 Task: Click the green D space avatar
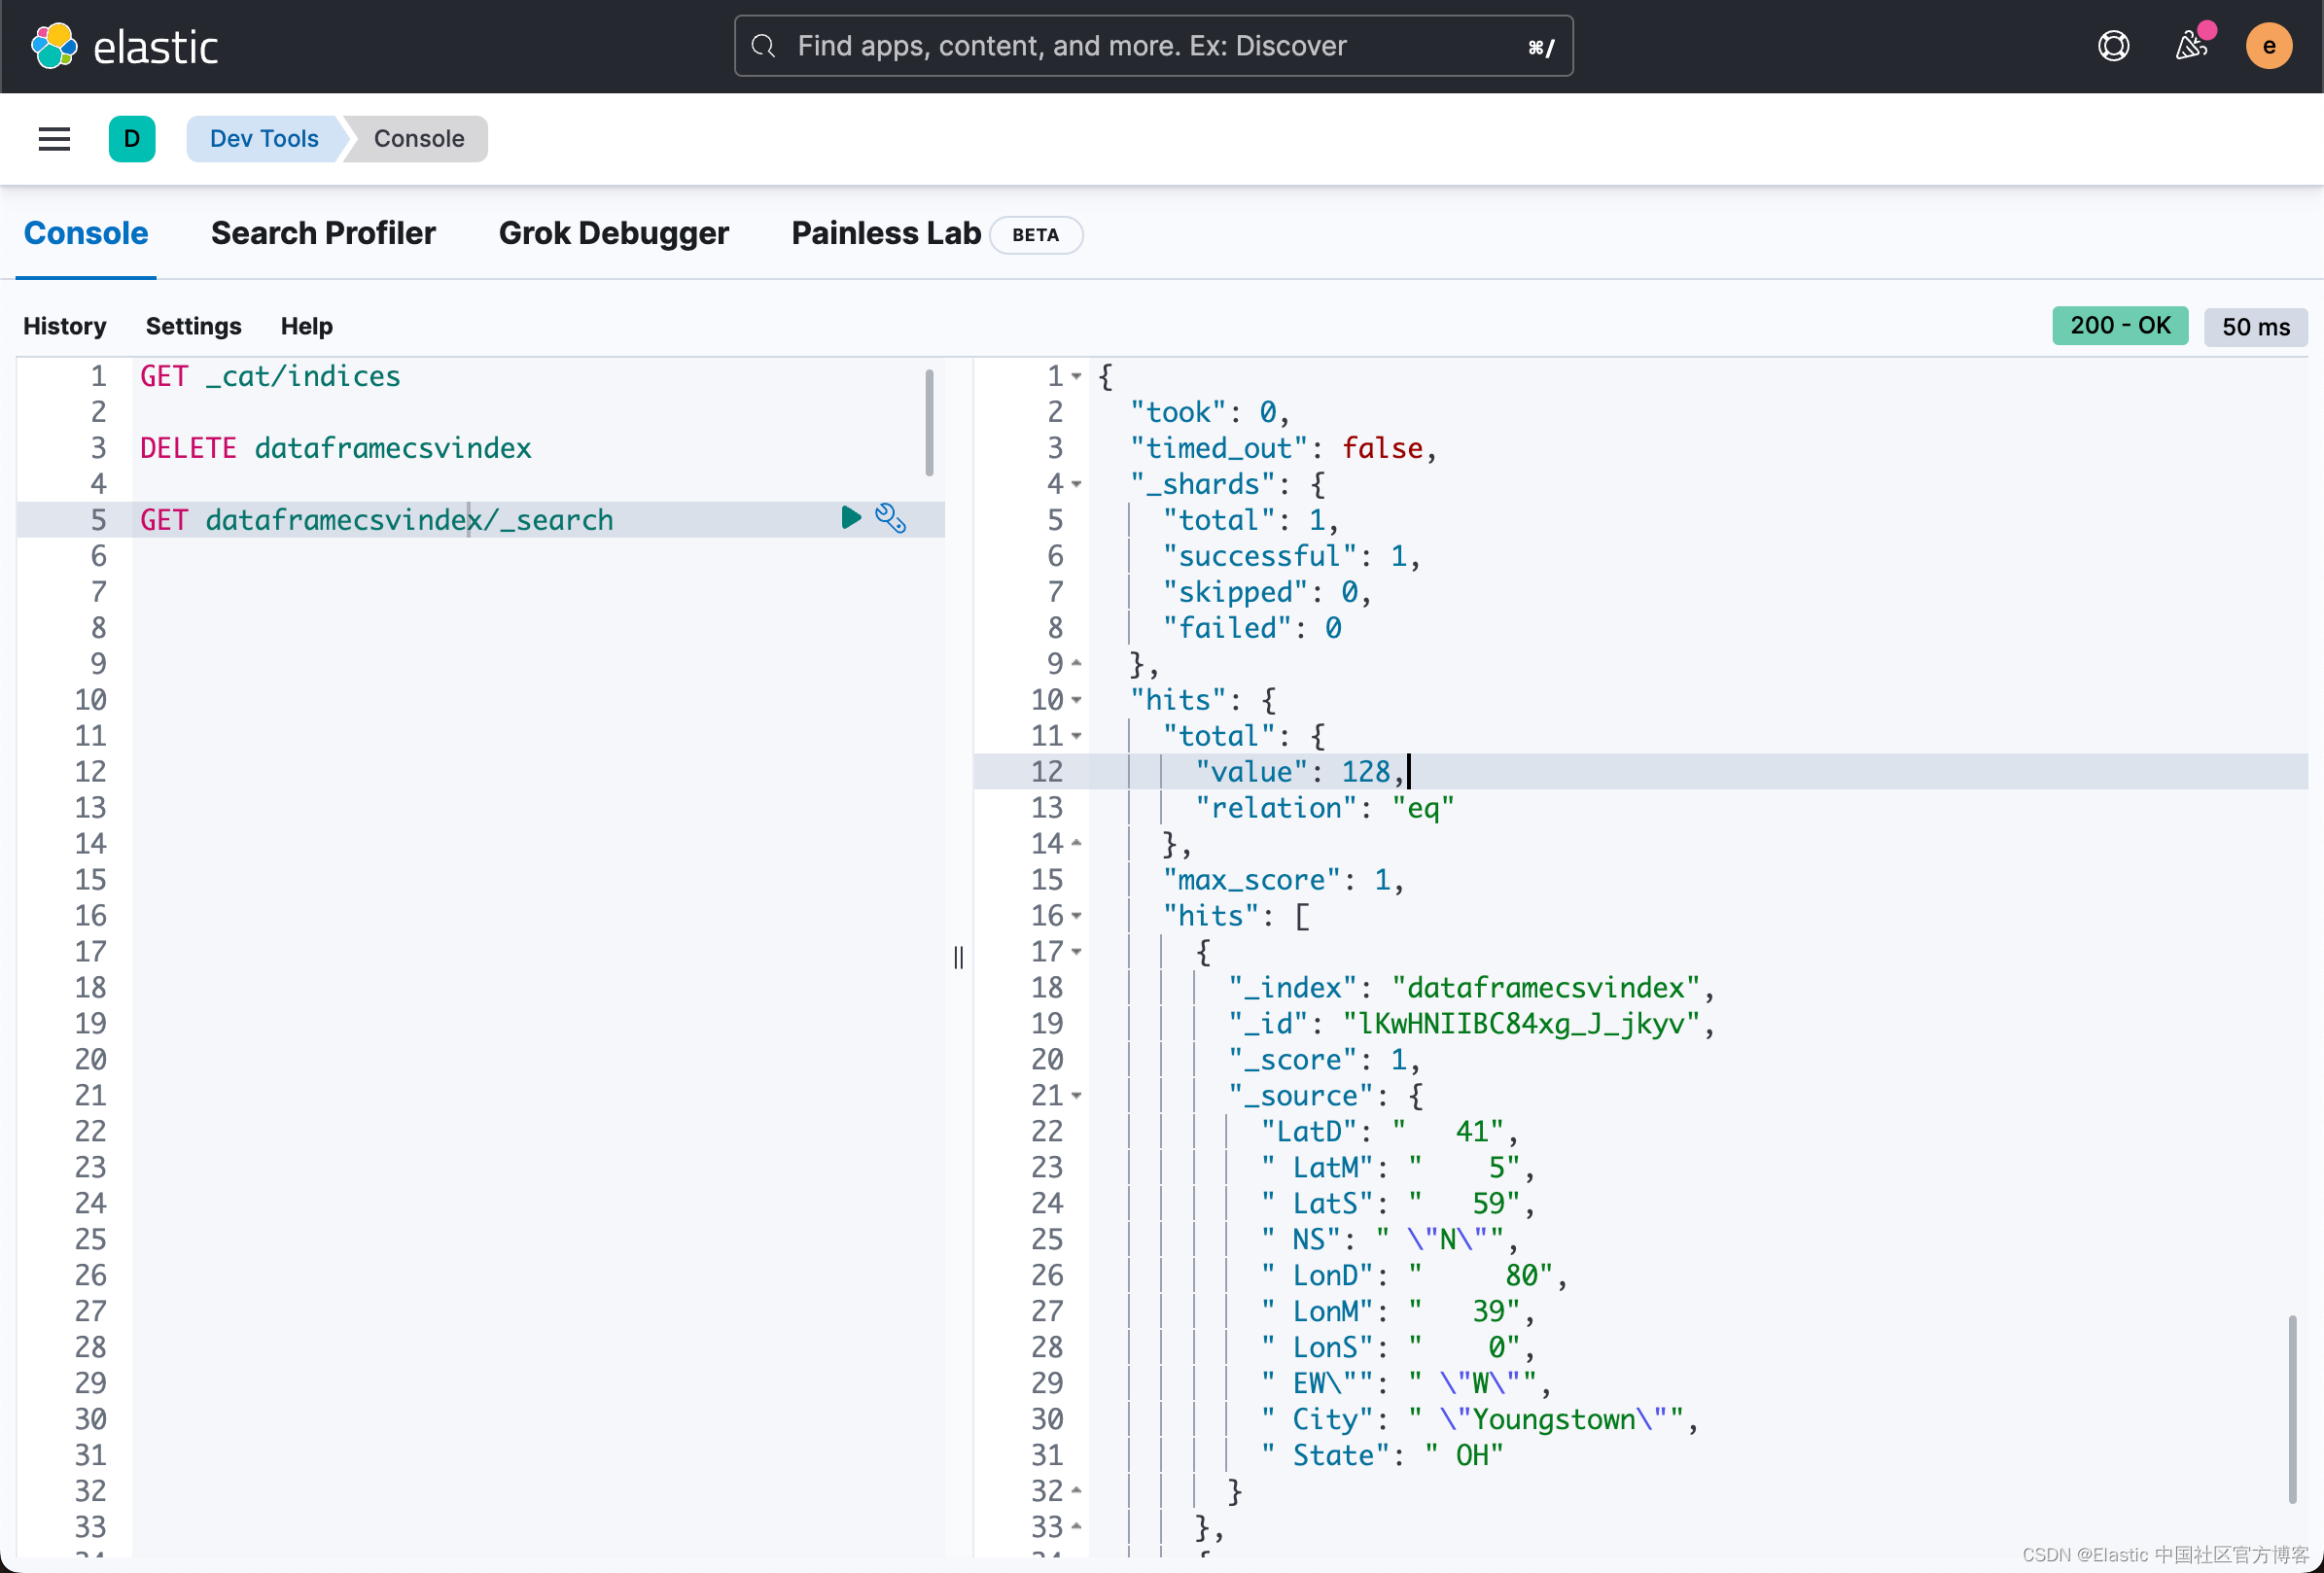pos(131,139)
